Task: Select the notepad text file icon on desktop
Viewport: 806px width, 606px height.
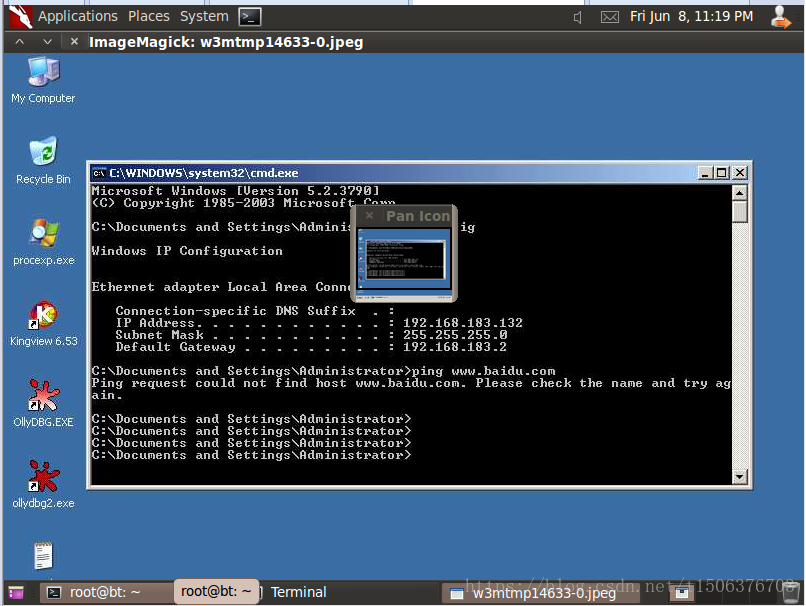Action: [x=43, y=556]
